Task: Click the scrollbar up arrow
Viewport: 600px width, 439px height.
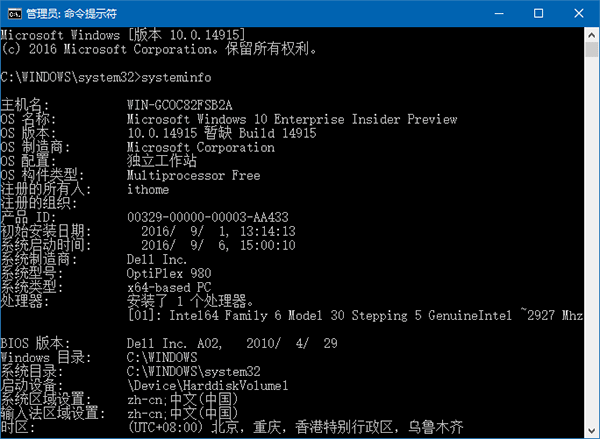Action: point(591,35)
